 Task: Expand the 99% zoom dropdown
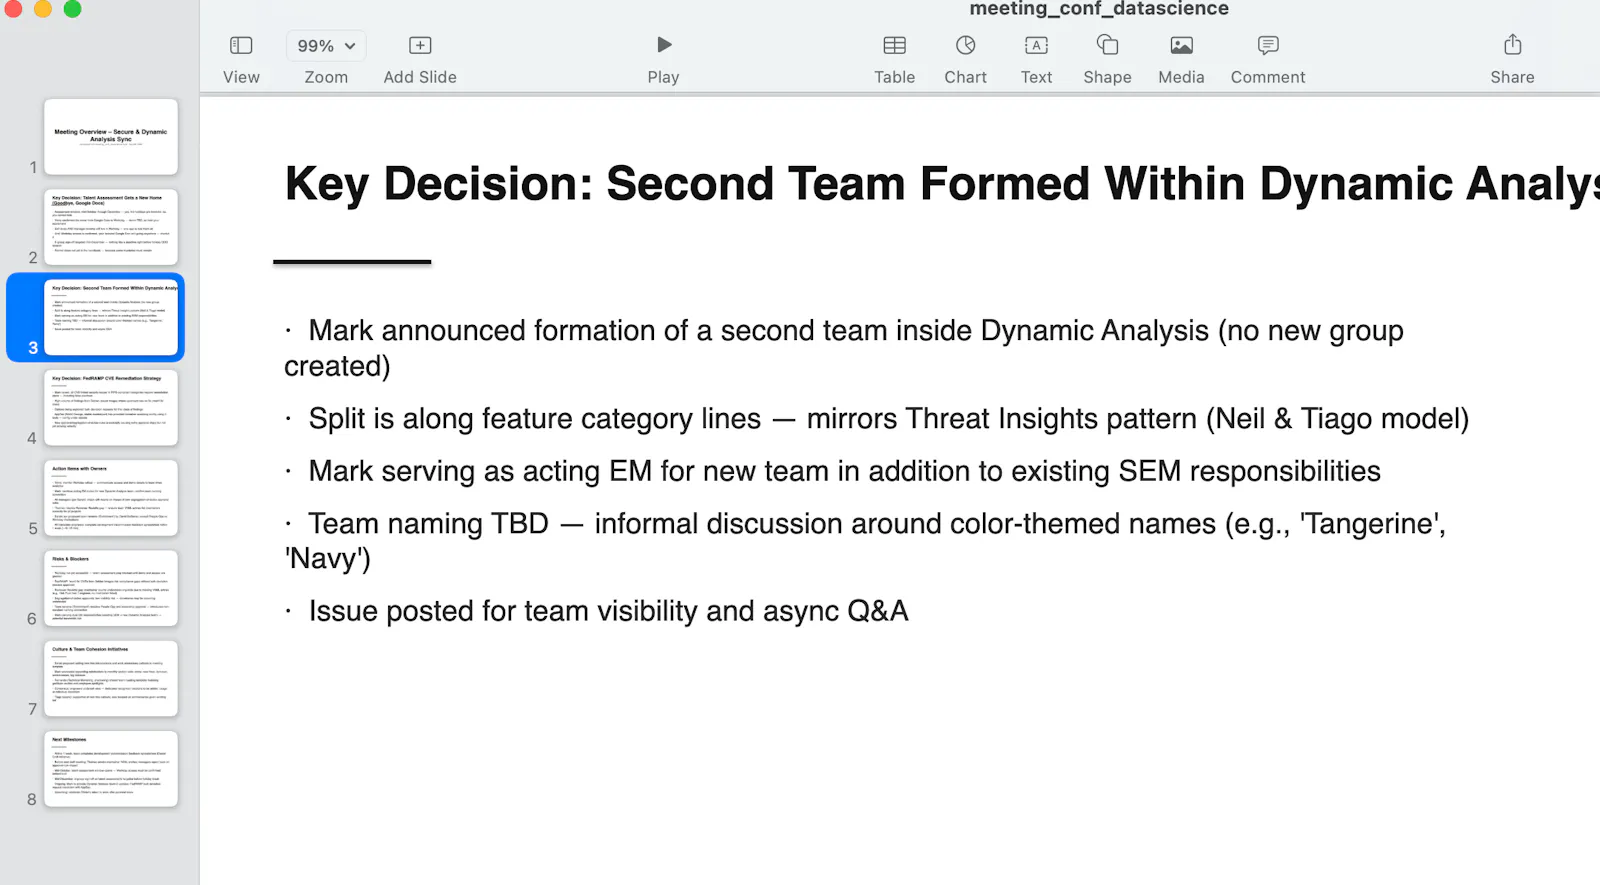(326, 46)
